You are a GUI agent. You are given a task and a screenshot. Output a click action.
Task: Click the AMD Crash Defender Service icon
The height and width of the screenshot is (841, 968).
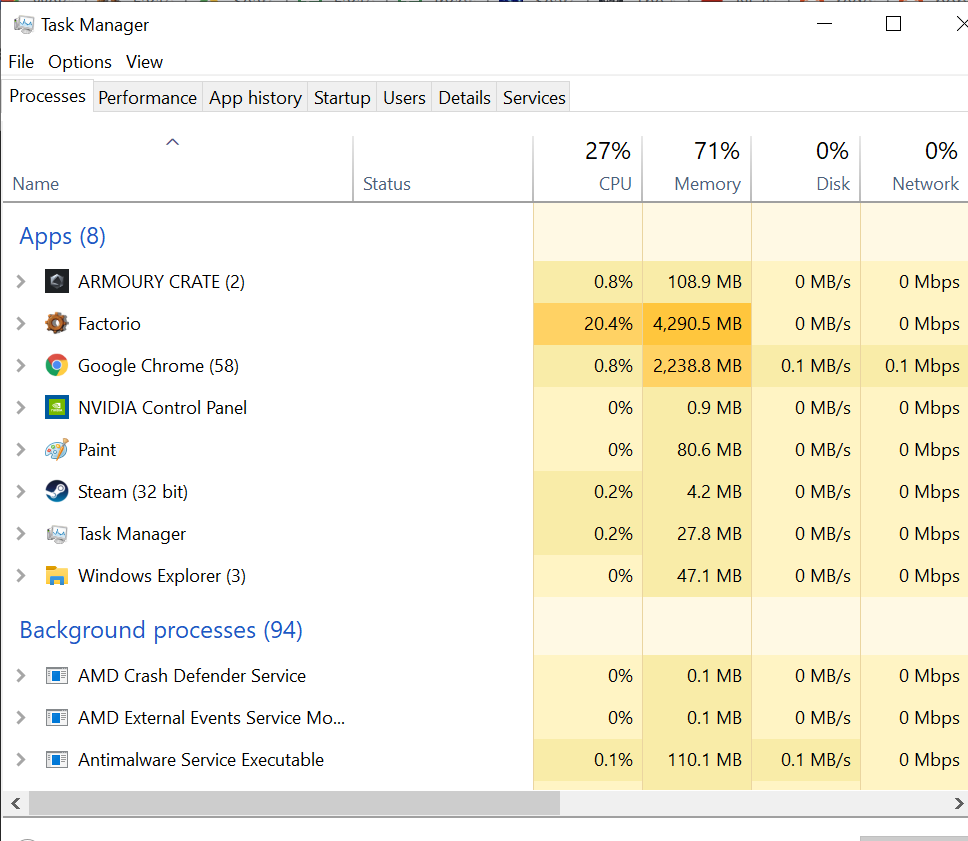57,676
